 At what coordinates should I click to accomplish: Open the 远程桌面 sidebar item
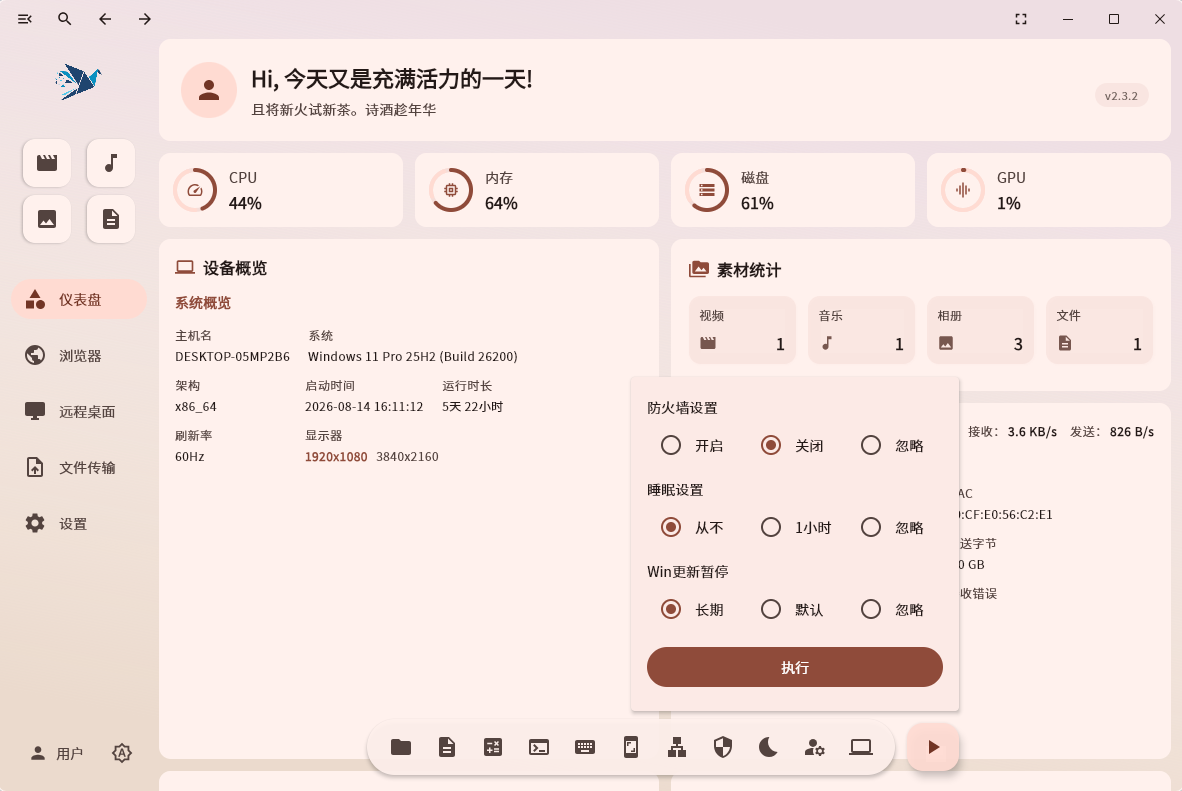[78, 412]
